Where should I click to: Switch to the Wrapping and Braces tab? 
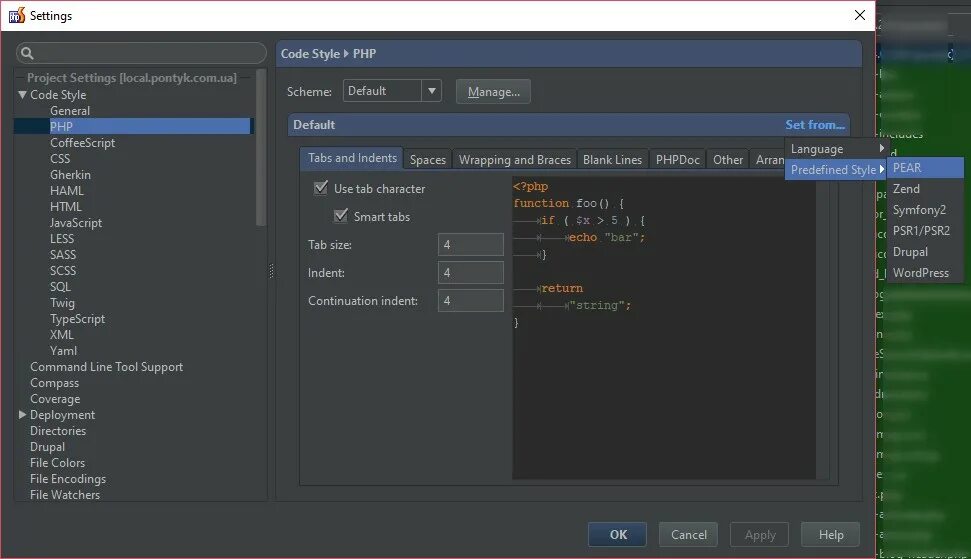tap(515, 160)
